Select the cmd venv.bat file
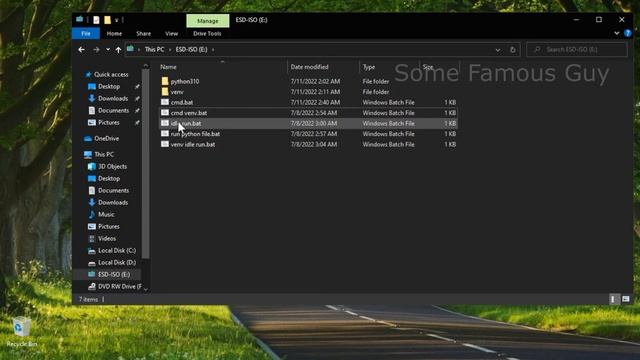The image size is (640, 360). 189,113
